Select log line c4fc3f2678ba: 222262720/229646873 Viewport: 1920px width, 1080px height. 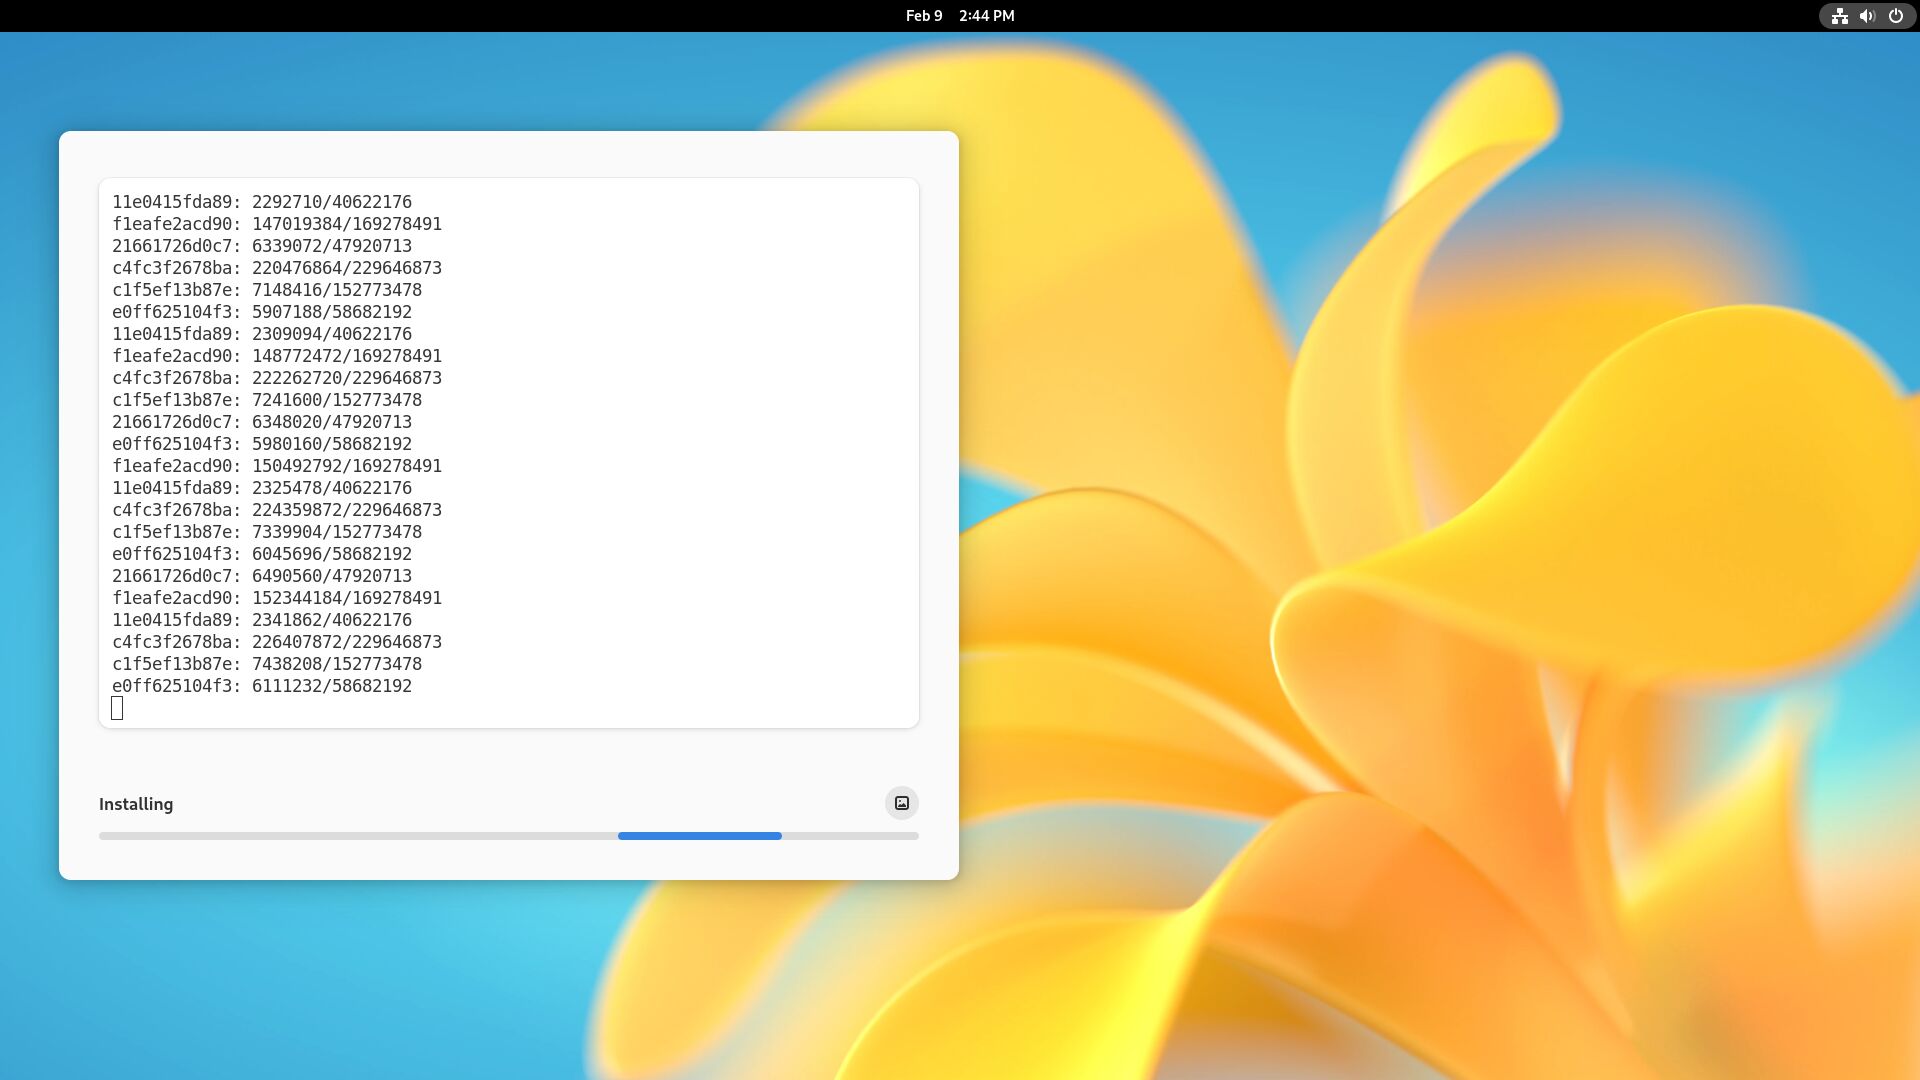click(277, 378)
